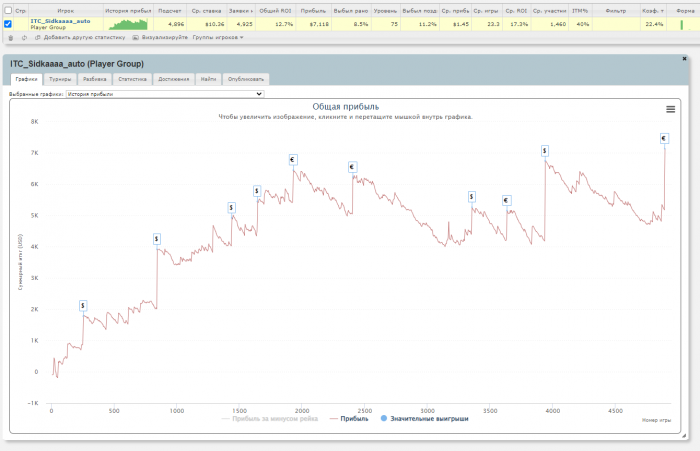Open the Опубликовать tab
700x451 pixels.
(x=246, y=79)
